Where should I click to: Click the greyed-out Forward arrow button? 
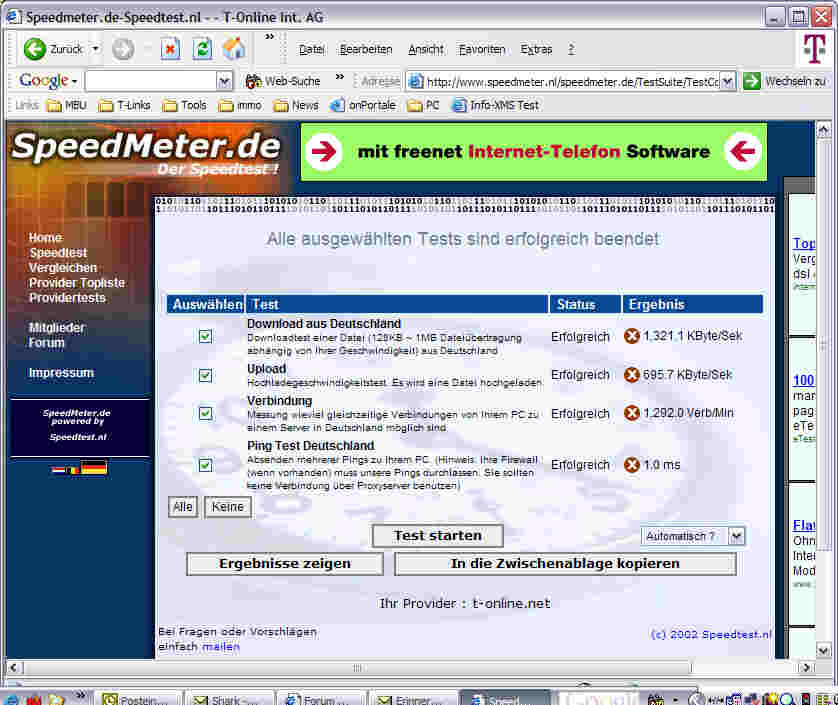click(x=123, y=50)
